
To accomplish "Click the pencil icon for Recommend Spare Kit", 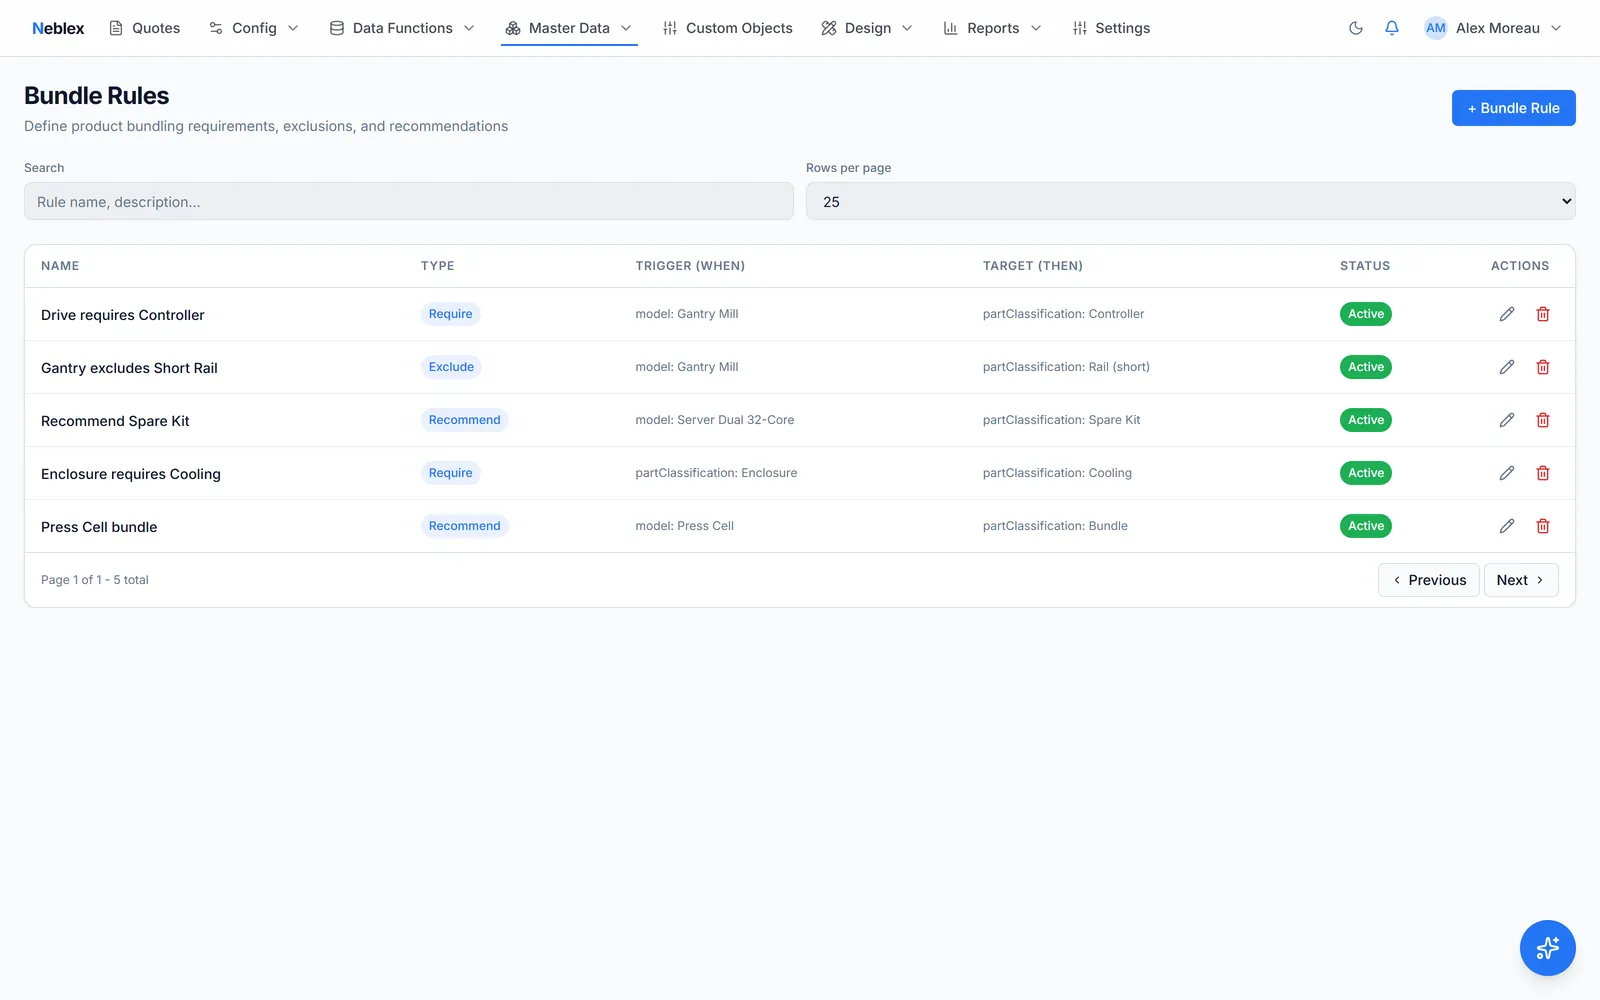I will tap(1507, 420).
